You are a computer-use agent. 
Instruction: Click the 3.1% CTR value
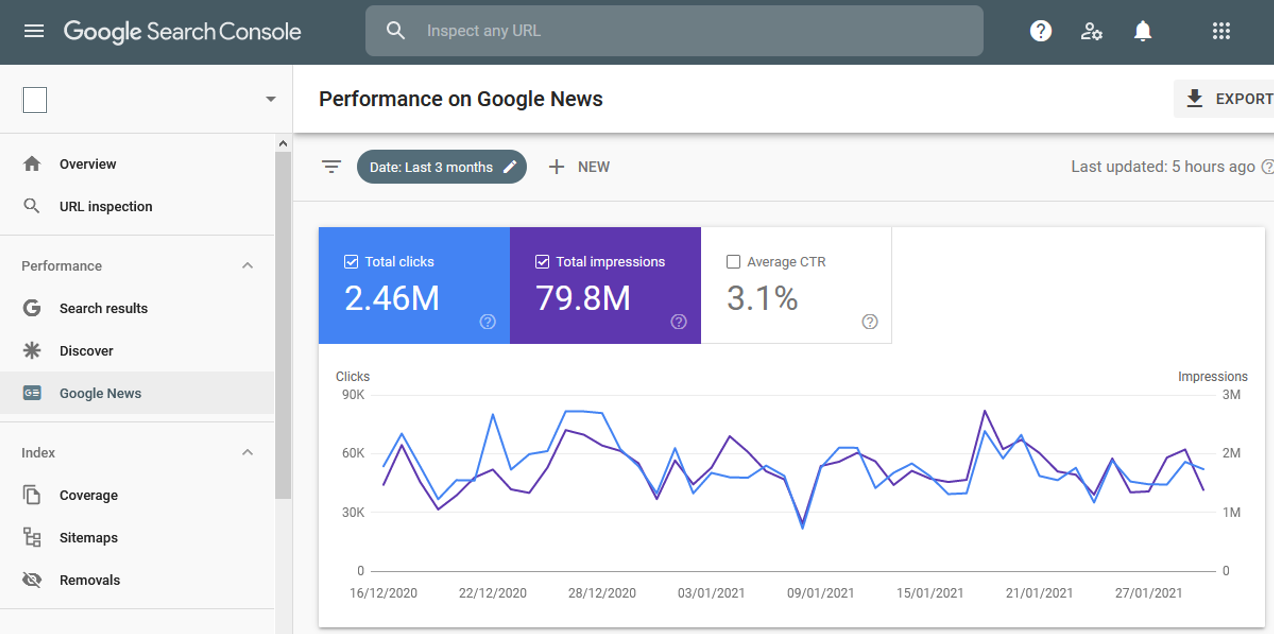[x=762, y=298]
